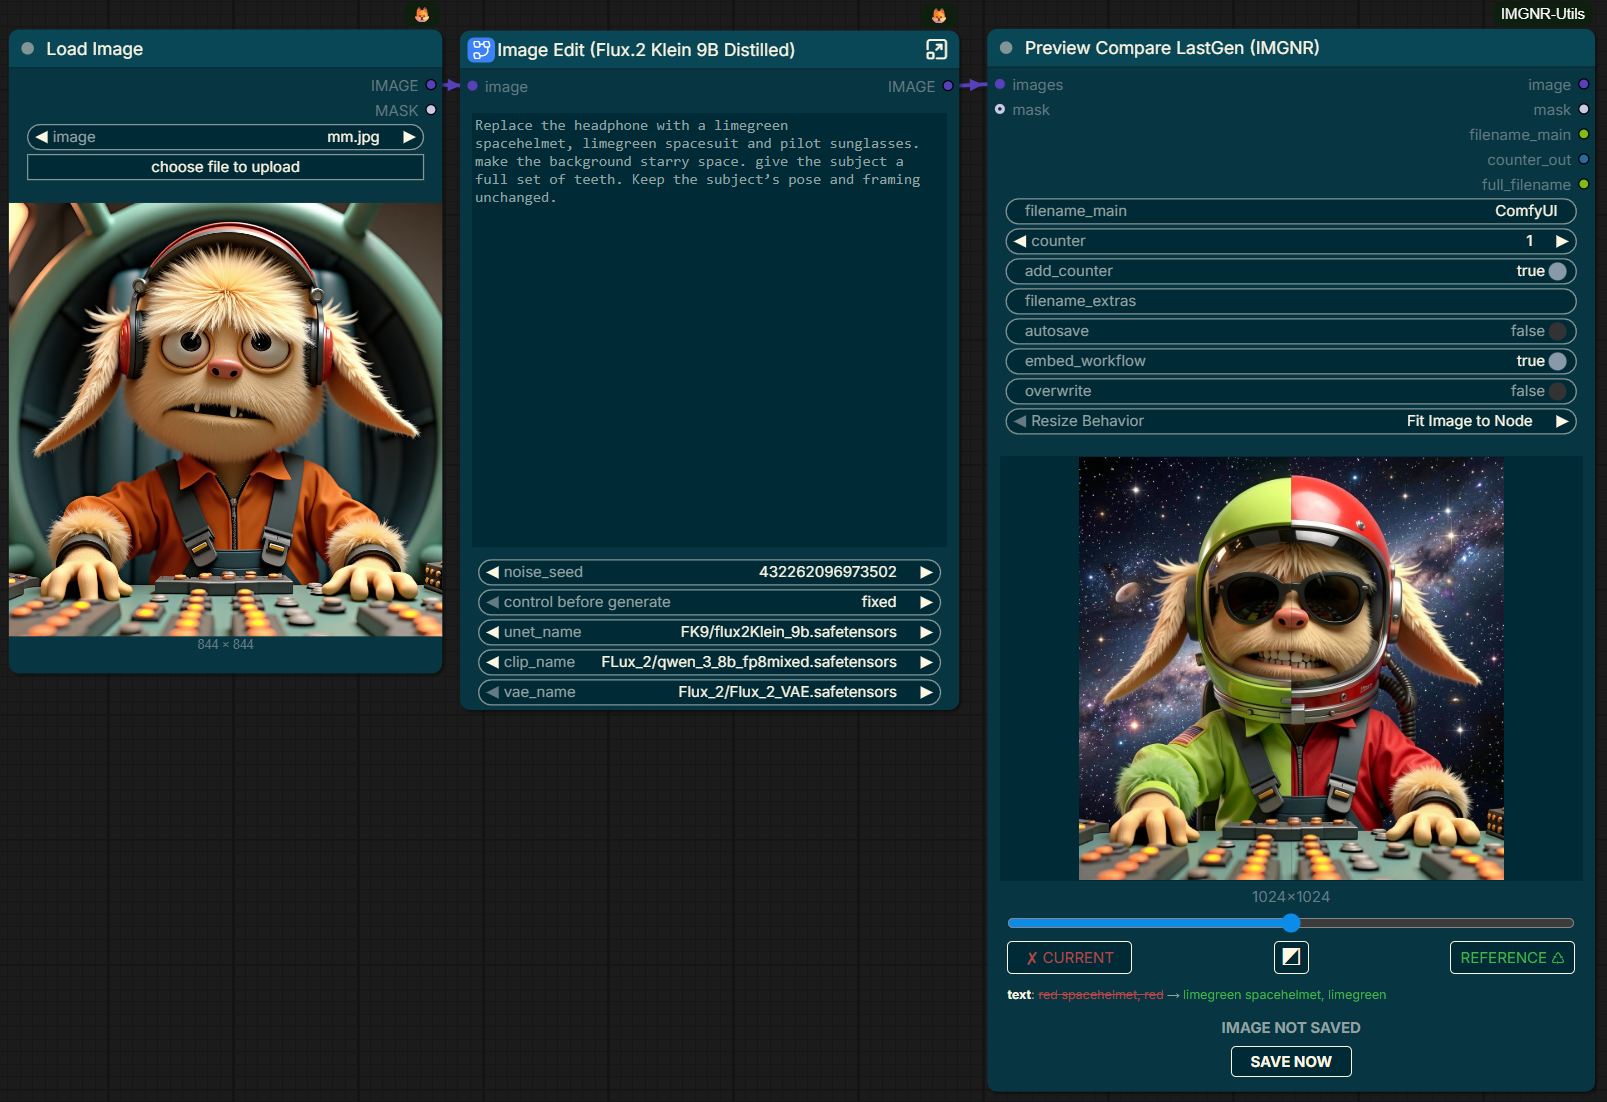Image resolution: width=1607 pixels, height=1102 pixels.
Task: Click the filename_main input field
Action: coord(1291,211)
